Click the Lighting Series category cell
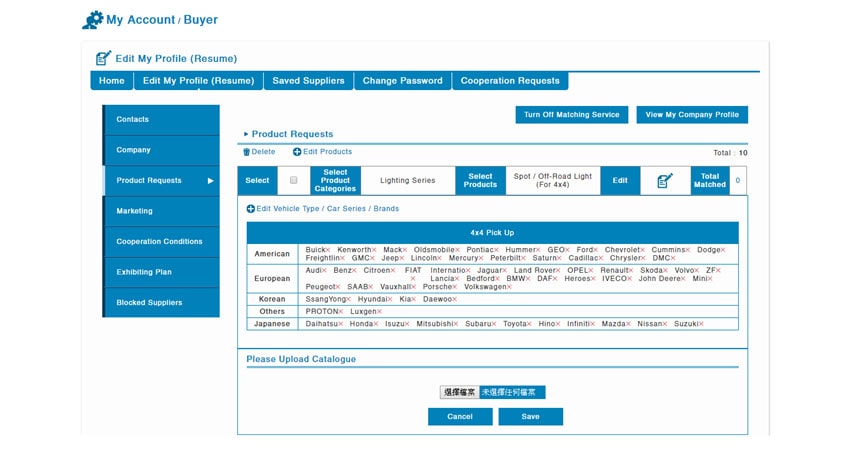The image size is (850, 456). 408,181
